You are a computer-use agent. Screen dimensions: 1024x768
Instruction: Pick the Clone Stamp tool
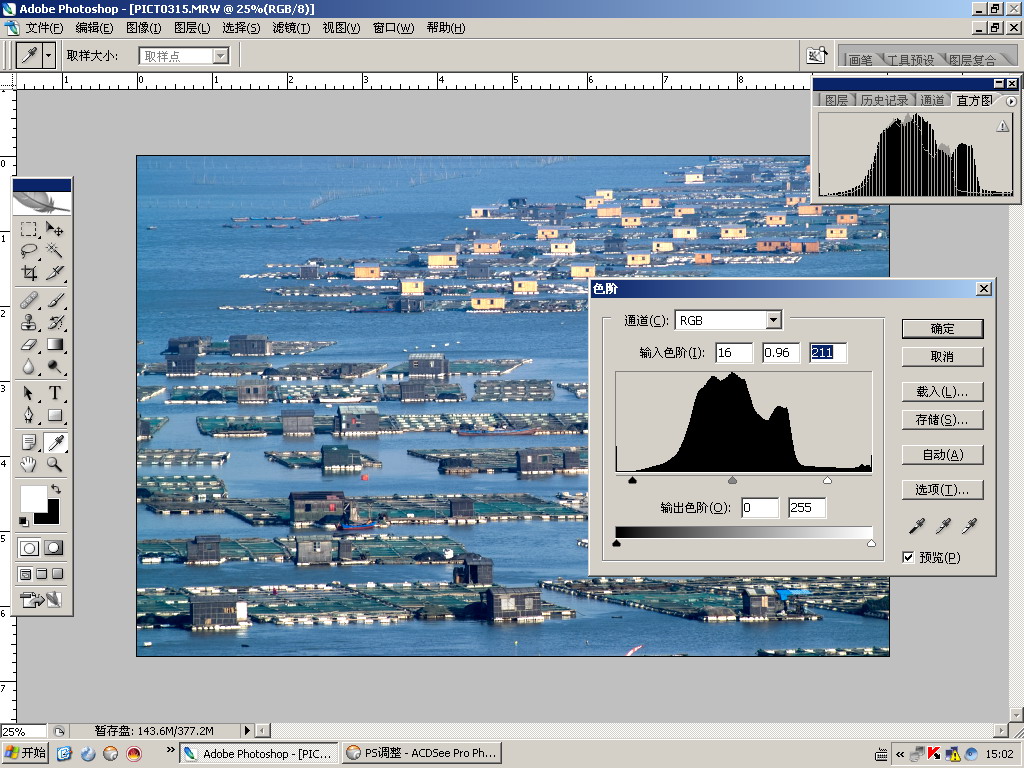pos(29,323)
